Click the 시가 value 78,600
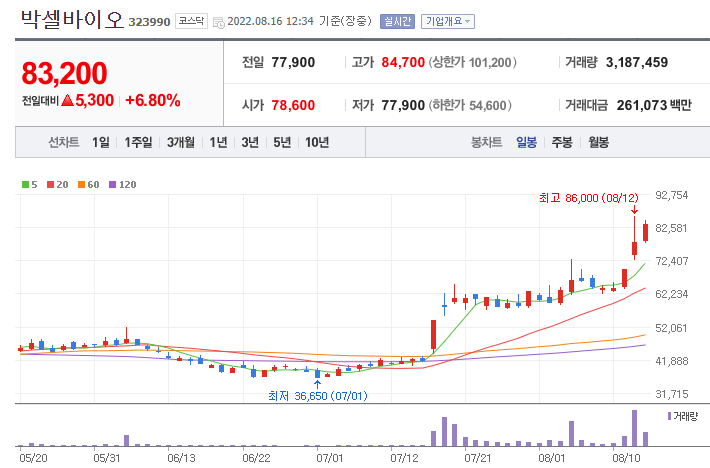710x468 pixels. (293, 105)
